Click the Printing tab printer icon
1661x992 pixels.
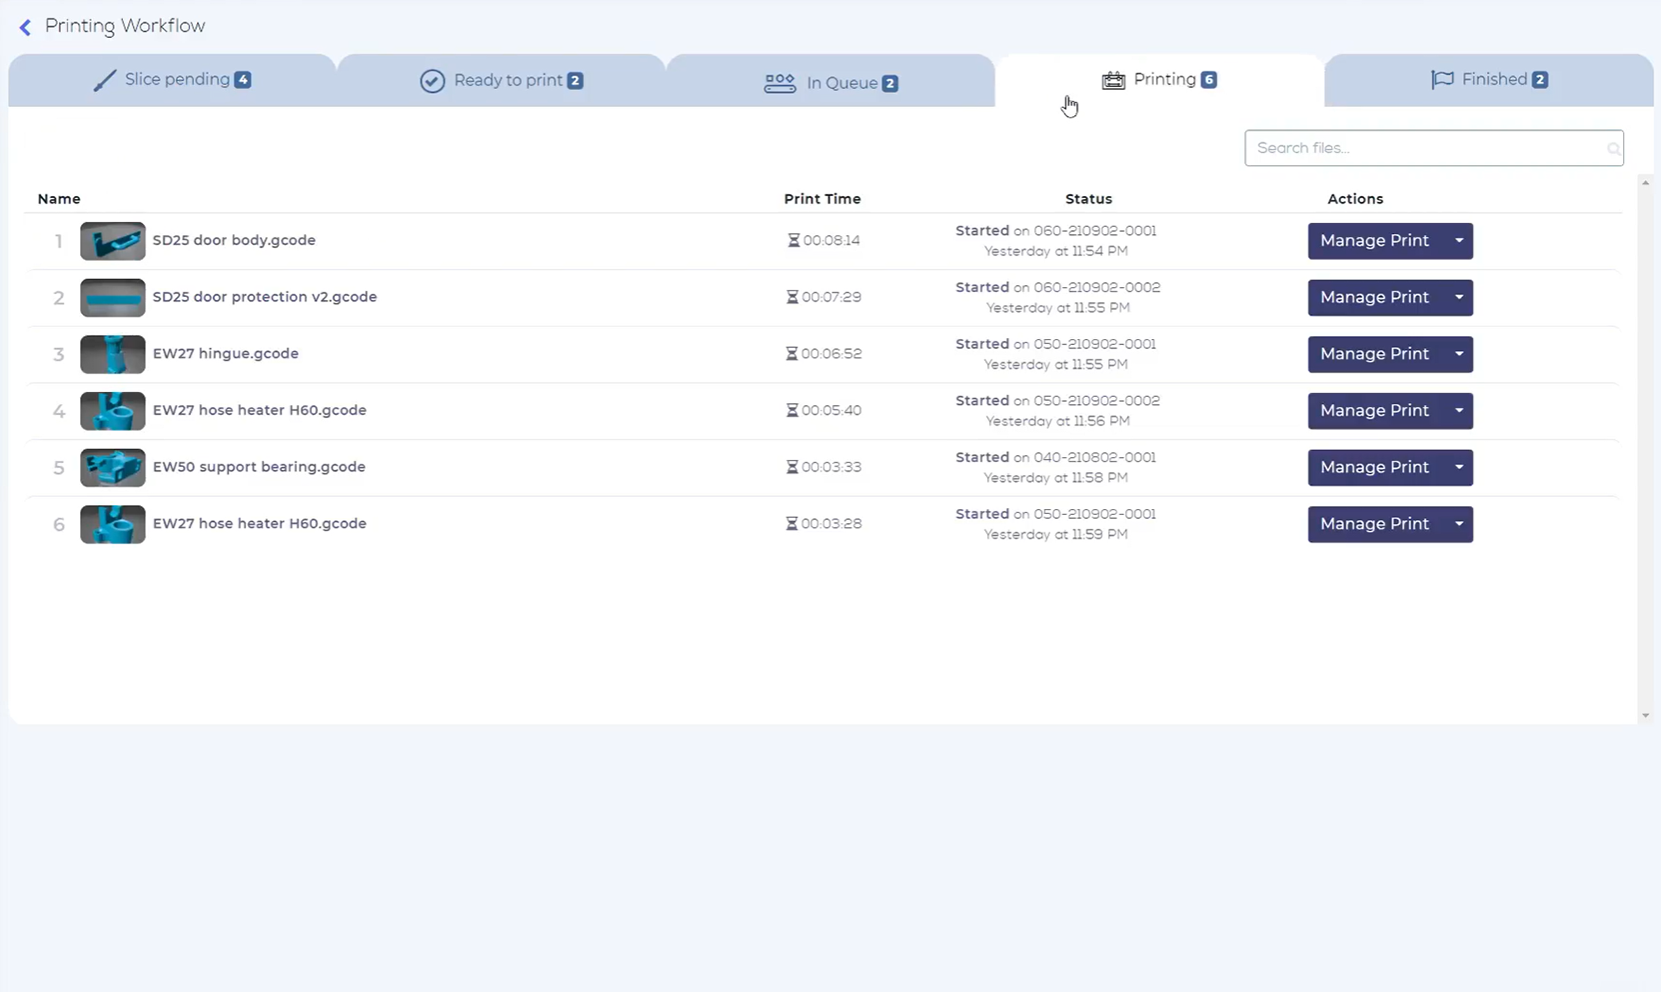[1113, 80]
